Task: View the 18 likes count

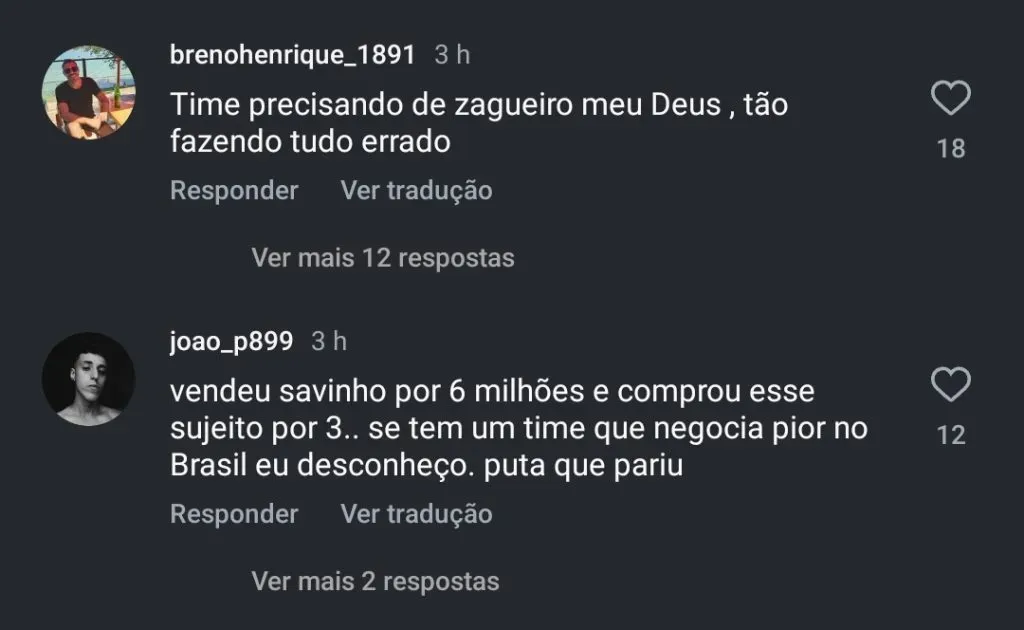Action: coord(951,149)
